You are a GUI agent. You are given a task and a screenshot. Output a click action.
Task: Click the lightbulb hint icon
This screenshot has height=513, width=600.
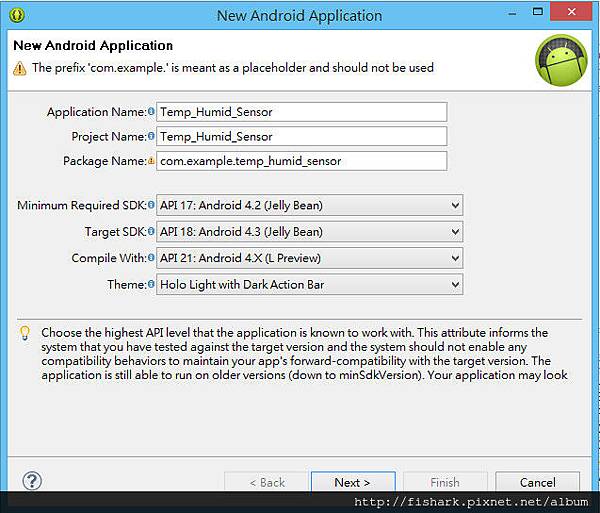[x=25, y=333]
